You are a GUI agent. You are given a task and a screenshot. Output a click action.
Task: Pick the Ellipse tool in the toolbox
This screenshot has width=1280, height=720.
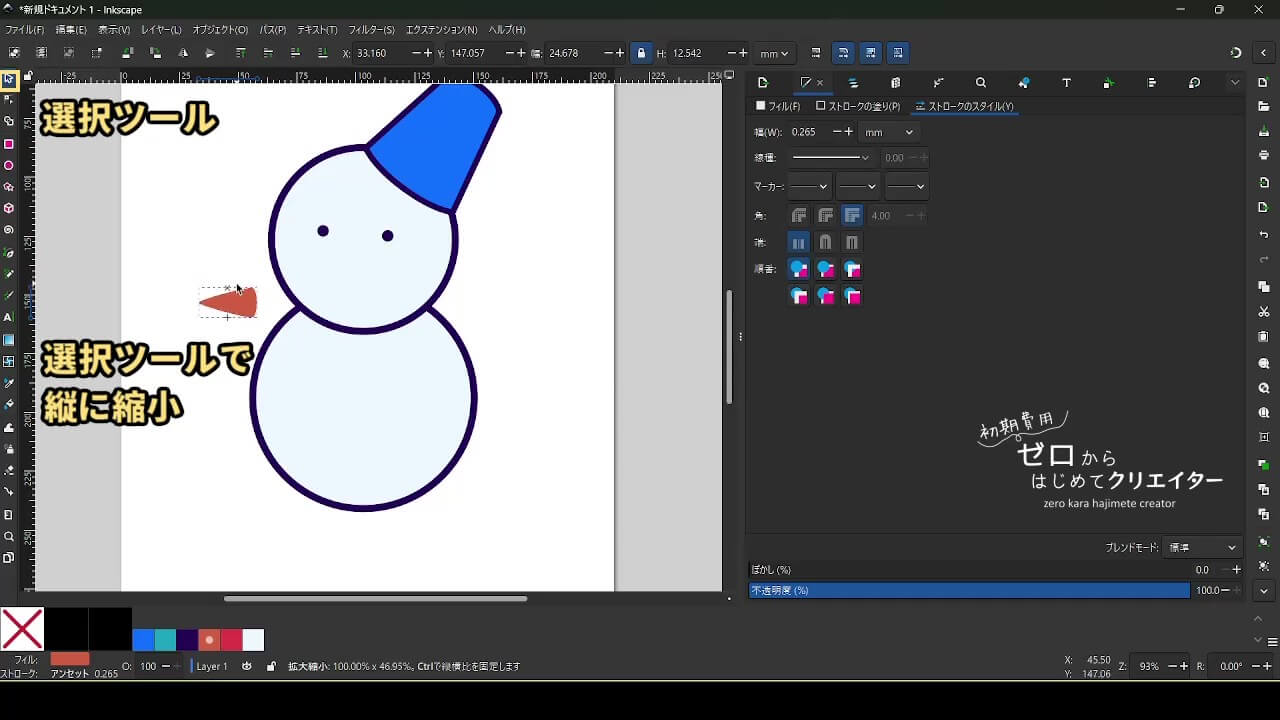click(9, 166)
